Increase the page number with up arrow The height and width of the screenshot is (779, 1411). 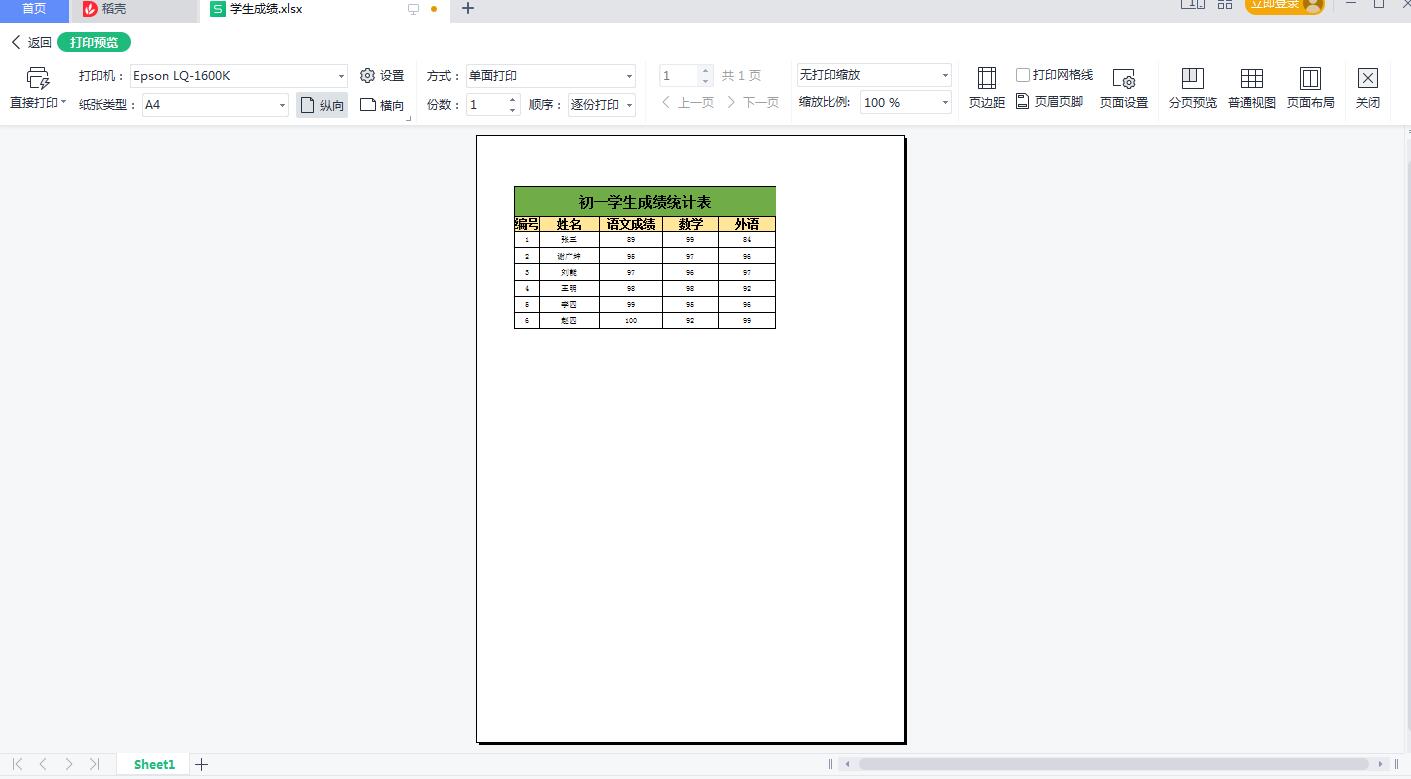706,71
